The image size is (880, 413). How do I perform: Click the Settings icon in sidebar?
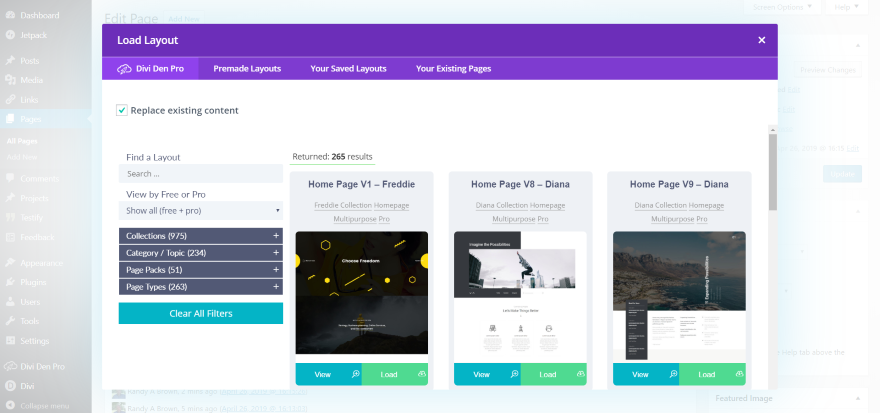click(x=10, y=341)
